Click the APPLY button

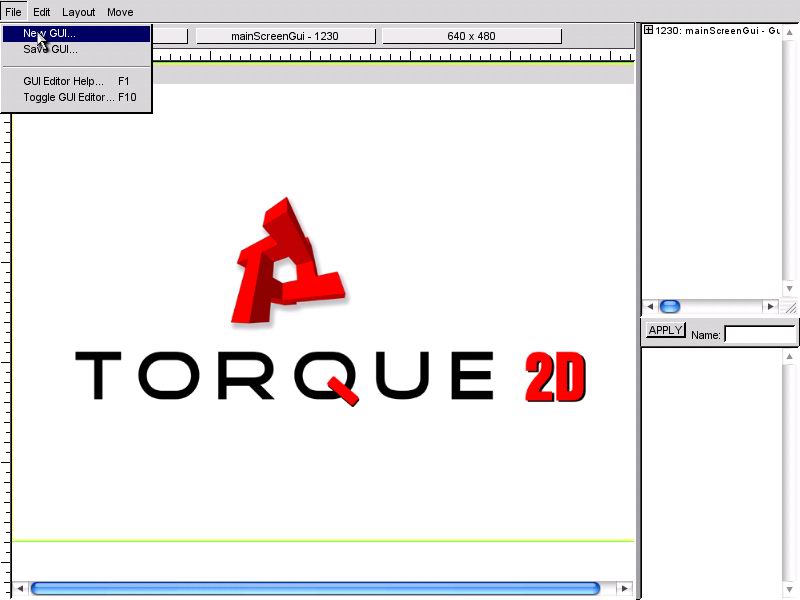pos(665,330)
